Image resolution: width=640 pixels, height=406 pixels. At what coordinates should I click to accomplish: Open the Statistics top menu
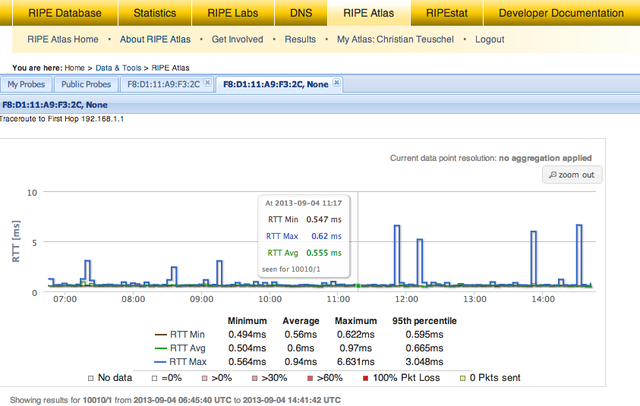(155, 13)
